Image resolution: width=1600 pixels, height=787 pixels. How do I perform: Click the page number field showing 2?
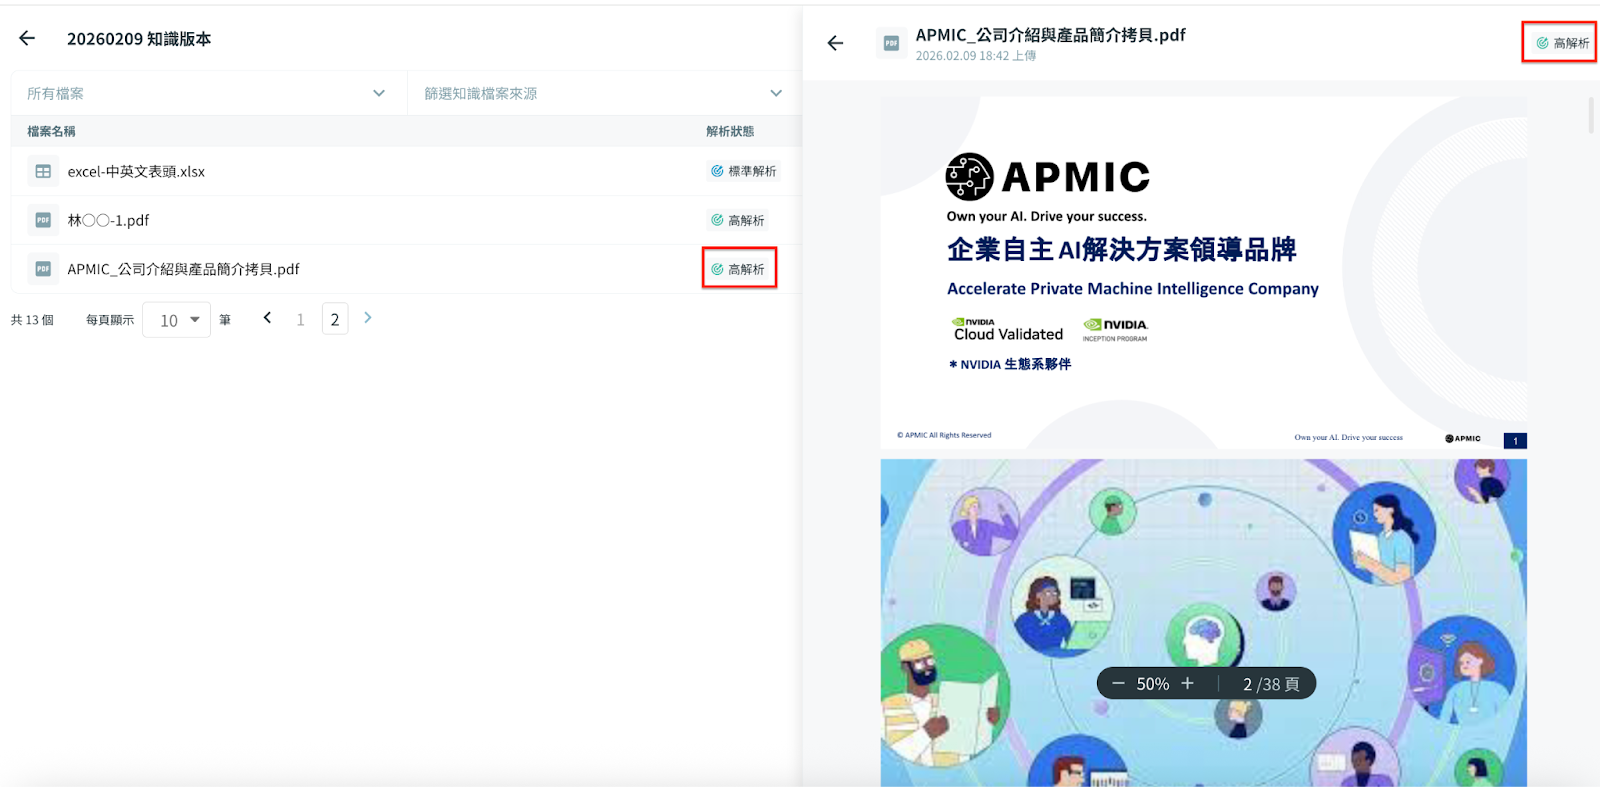1248,684
